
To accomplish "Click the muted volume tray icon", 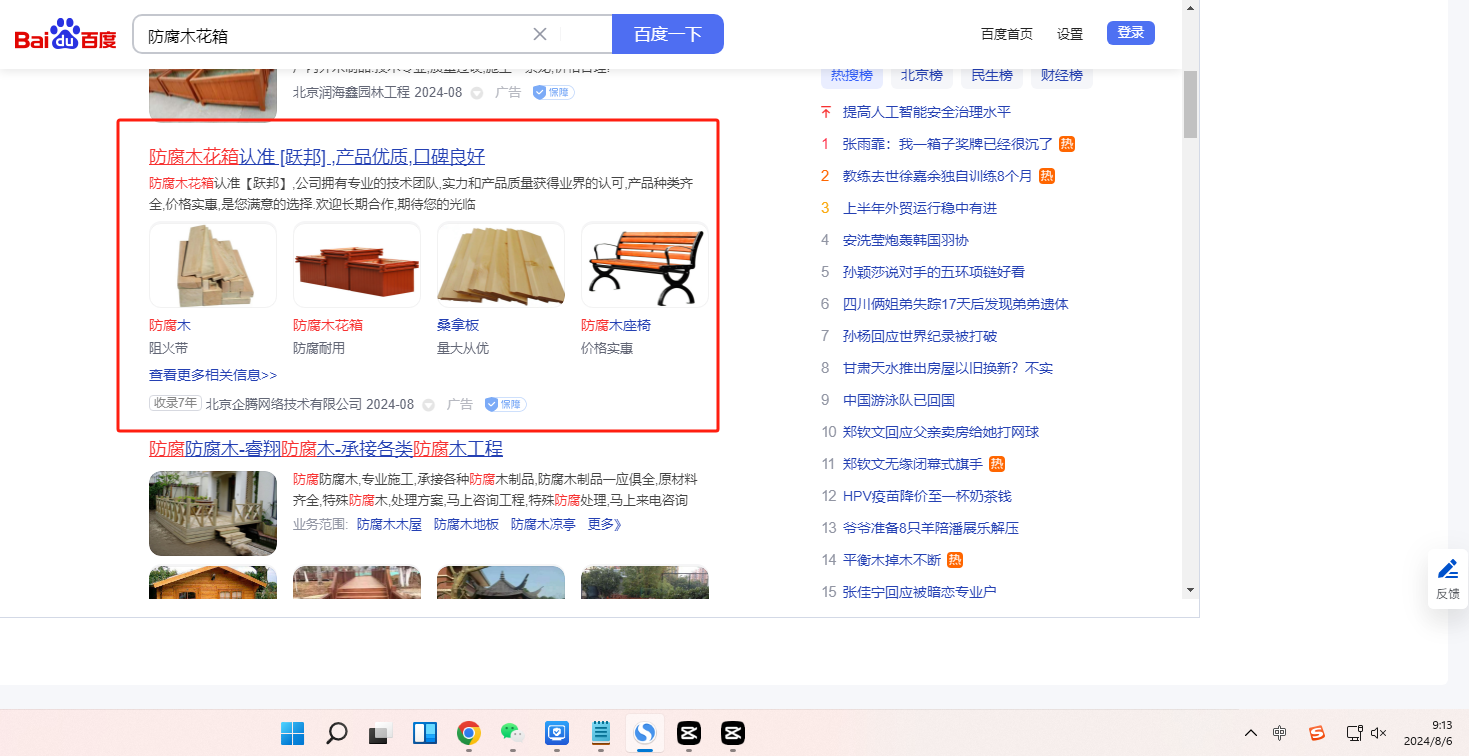I will pyautogui.click(x=1379, y=733).
